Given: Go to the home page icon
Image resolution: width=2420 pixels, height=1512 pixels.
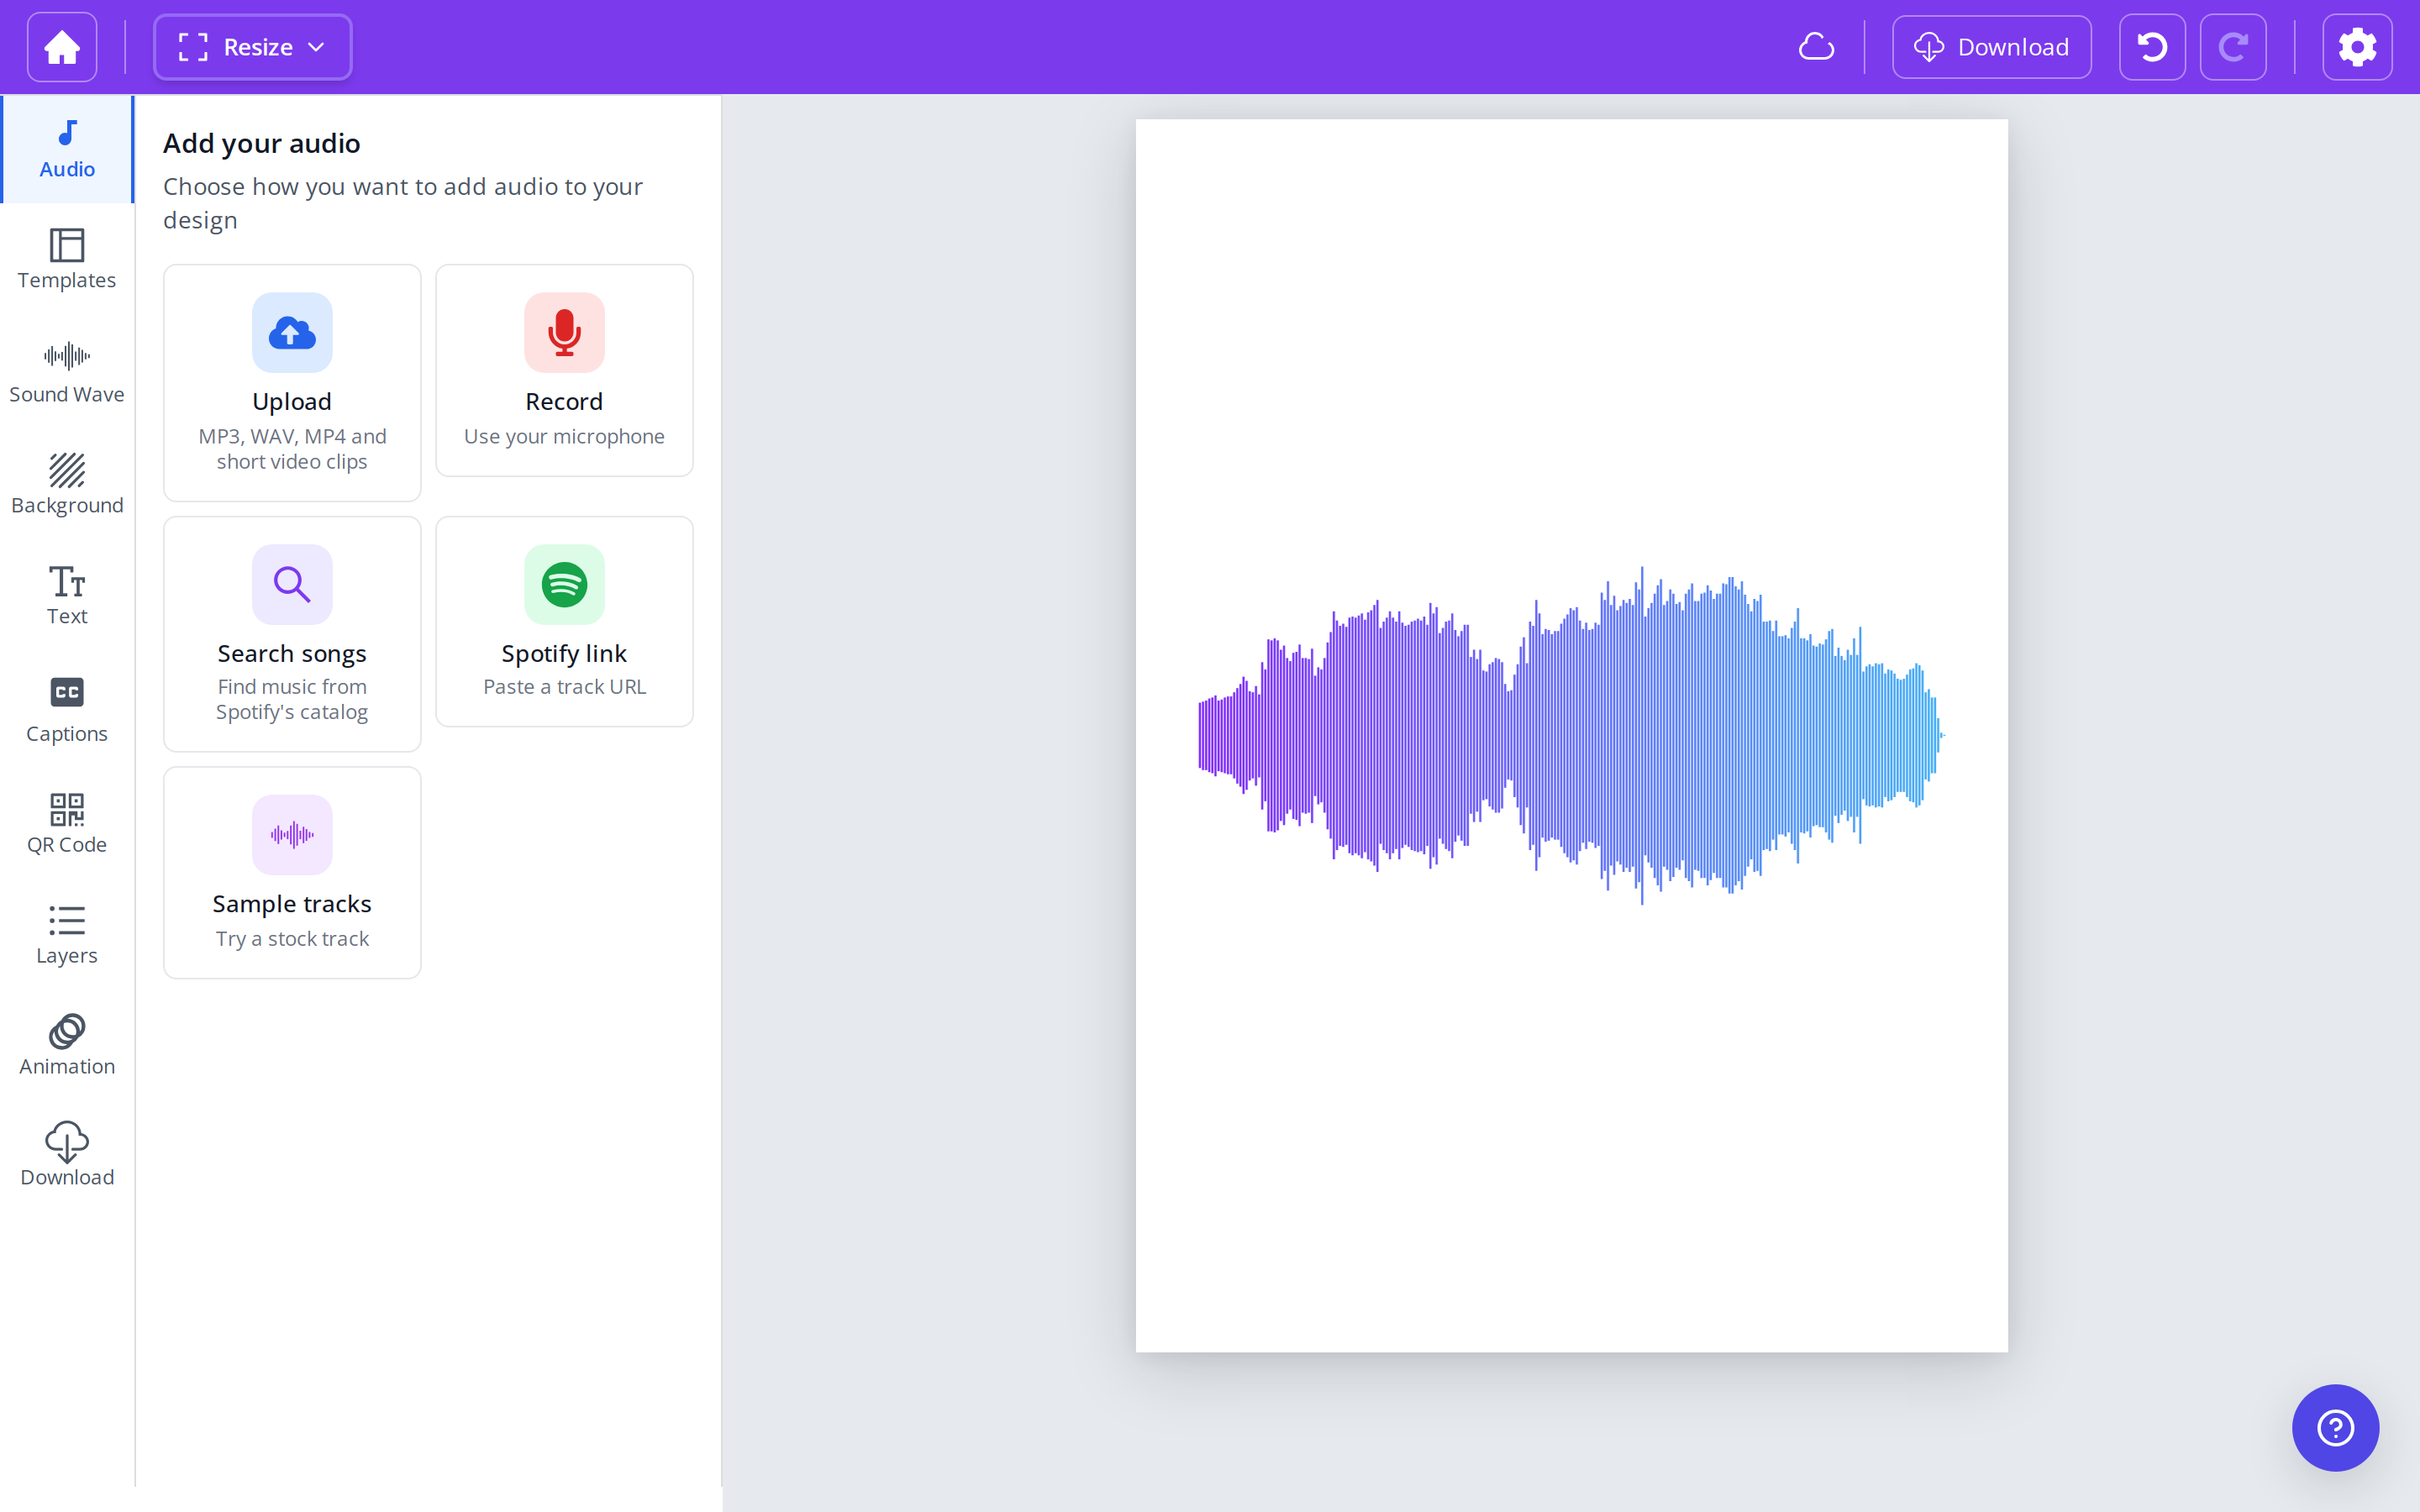Looking at the screenshot, I should 62,47.
